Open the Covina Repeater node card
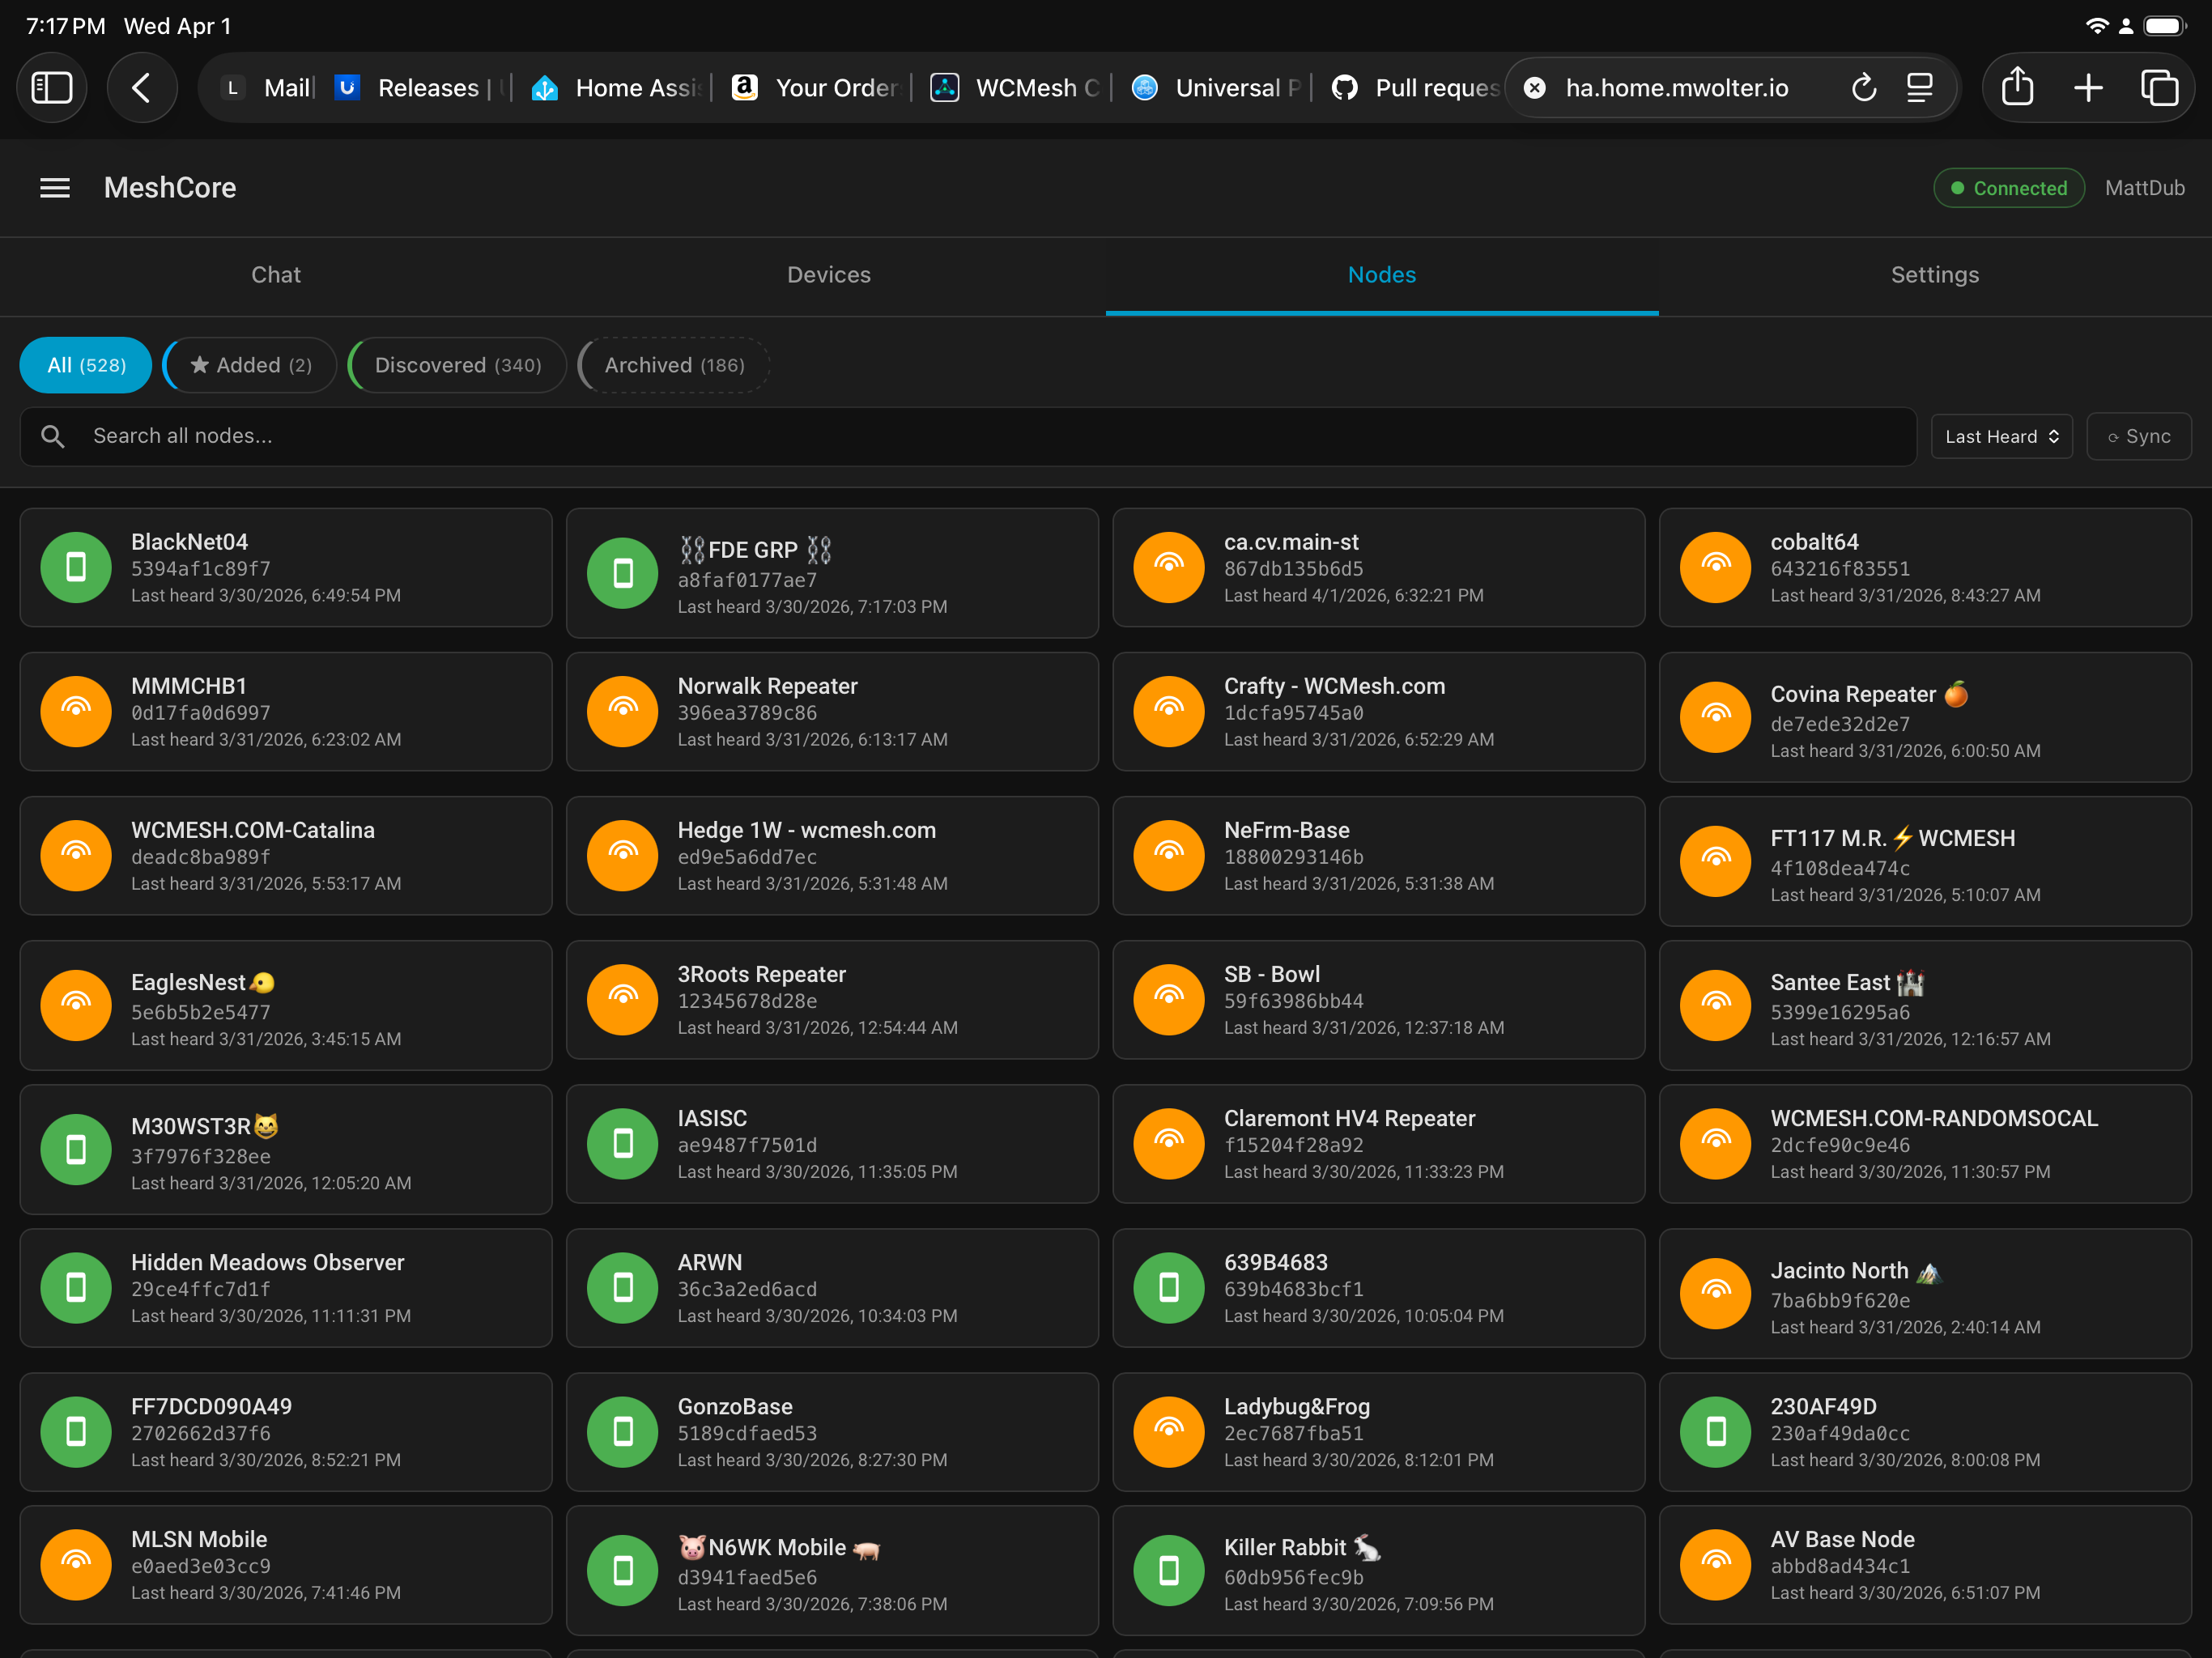The height and width of the screenshot is (1658, 2212). [x=1925, y=718]
